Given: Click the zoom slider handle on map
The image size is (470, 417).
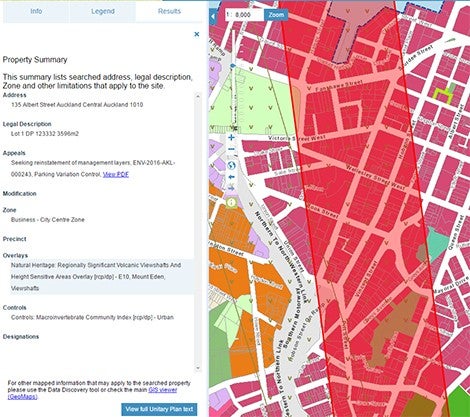Looking at the screenshot, I should 233,66.
